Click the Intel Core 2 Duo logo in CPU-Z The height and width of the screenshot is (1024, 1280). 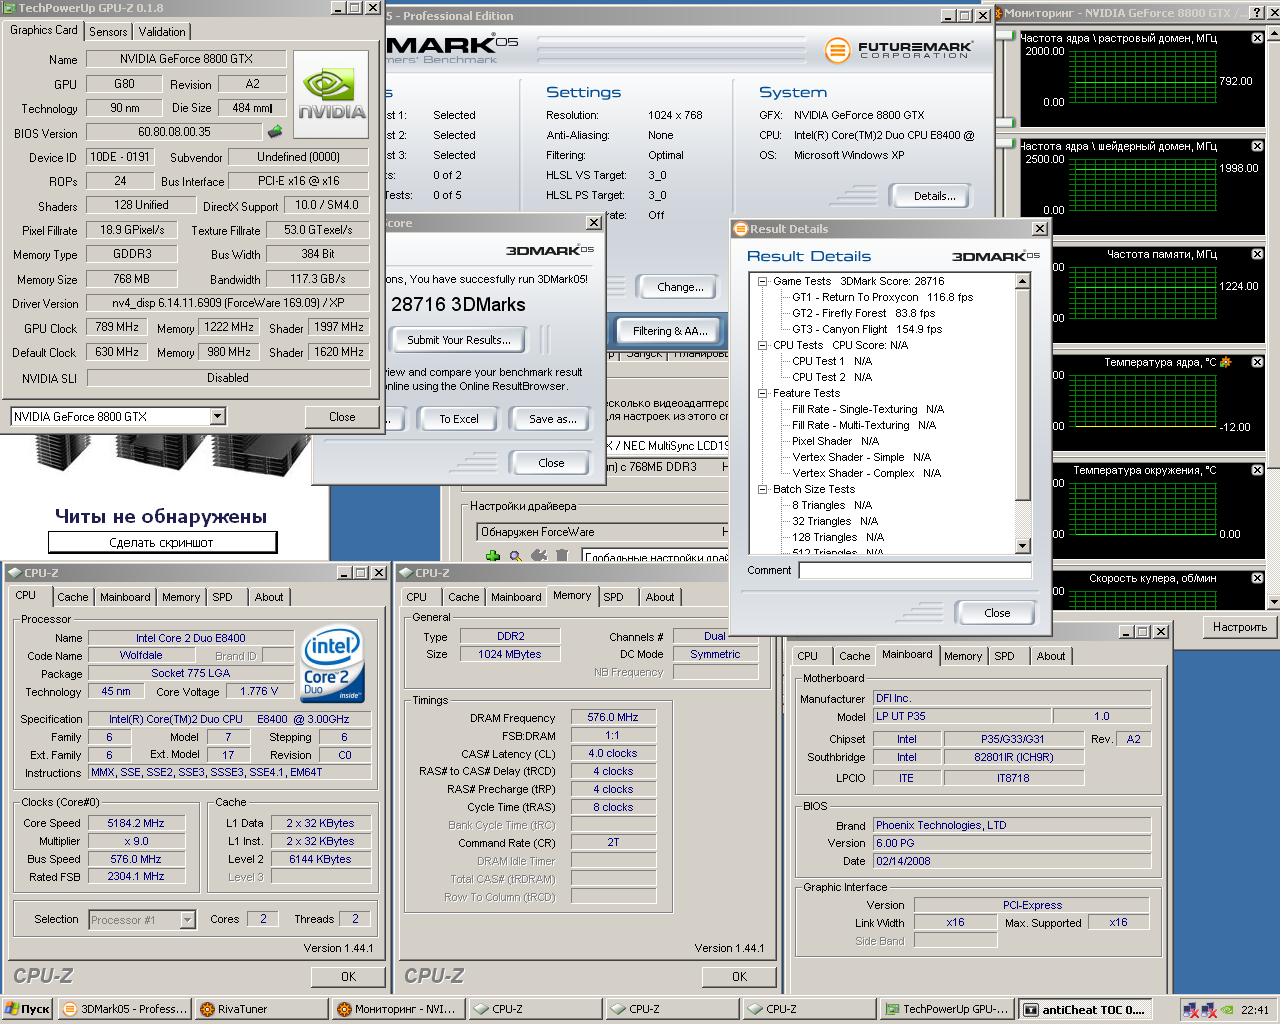click(333, 664)
